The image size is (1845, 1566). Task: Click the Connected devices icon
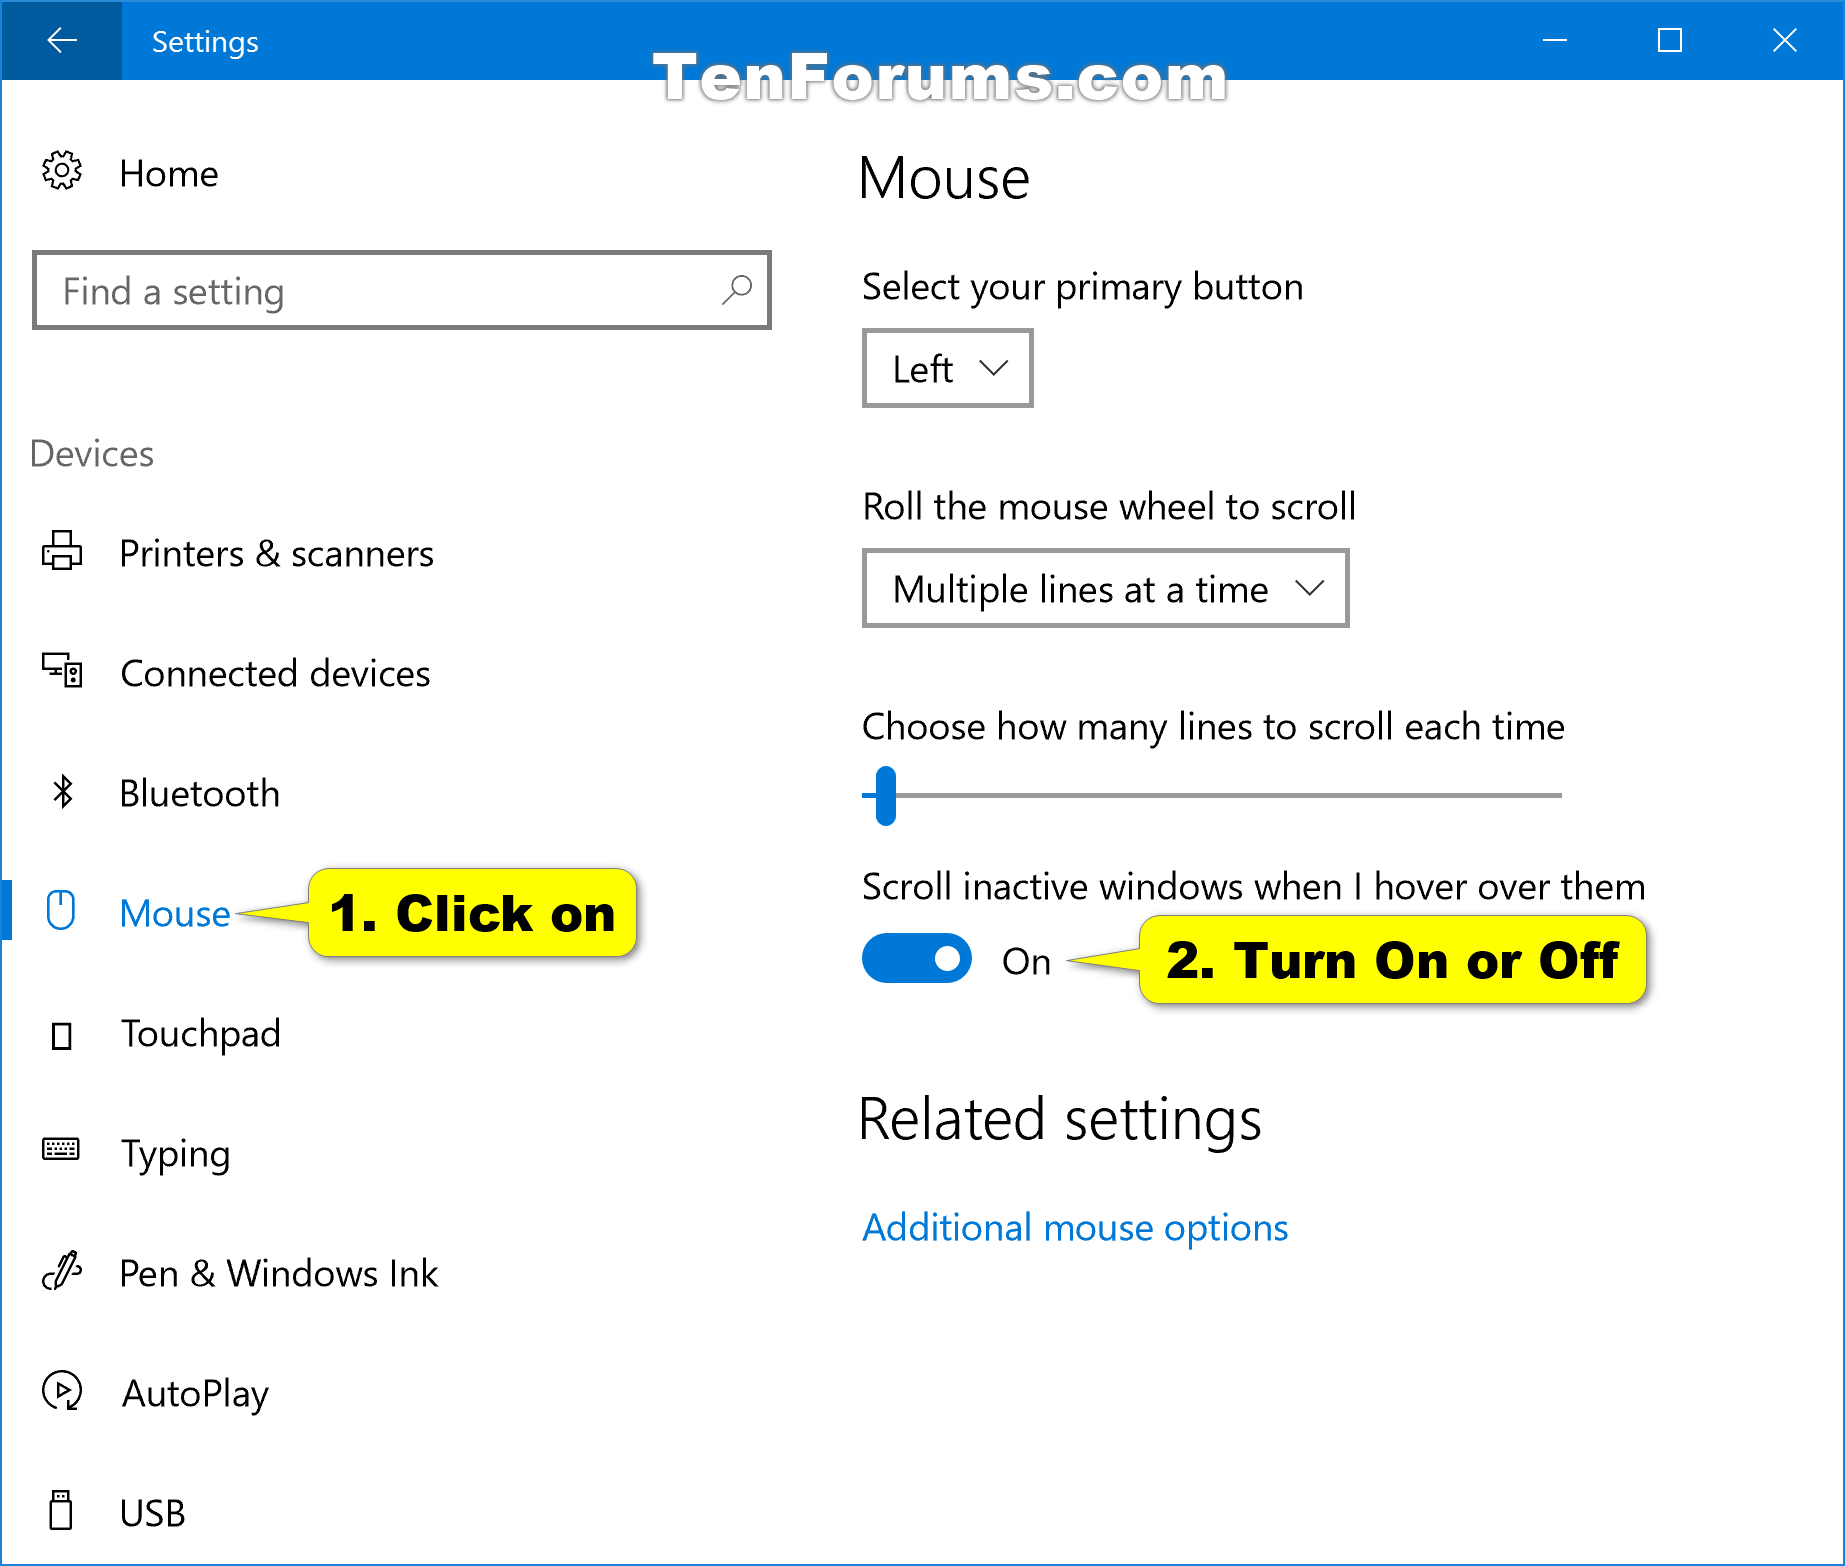coord(62,672)
